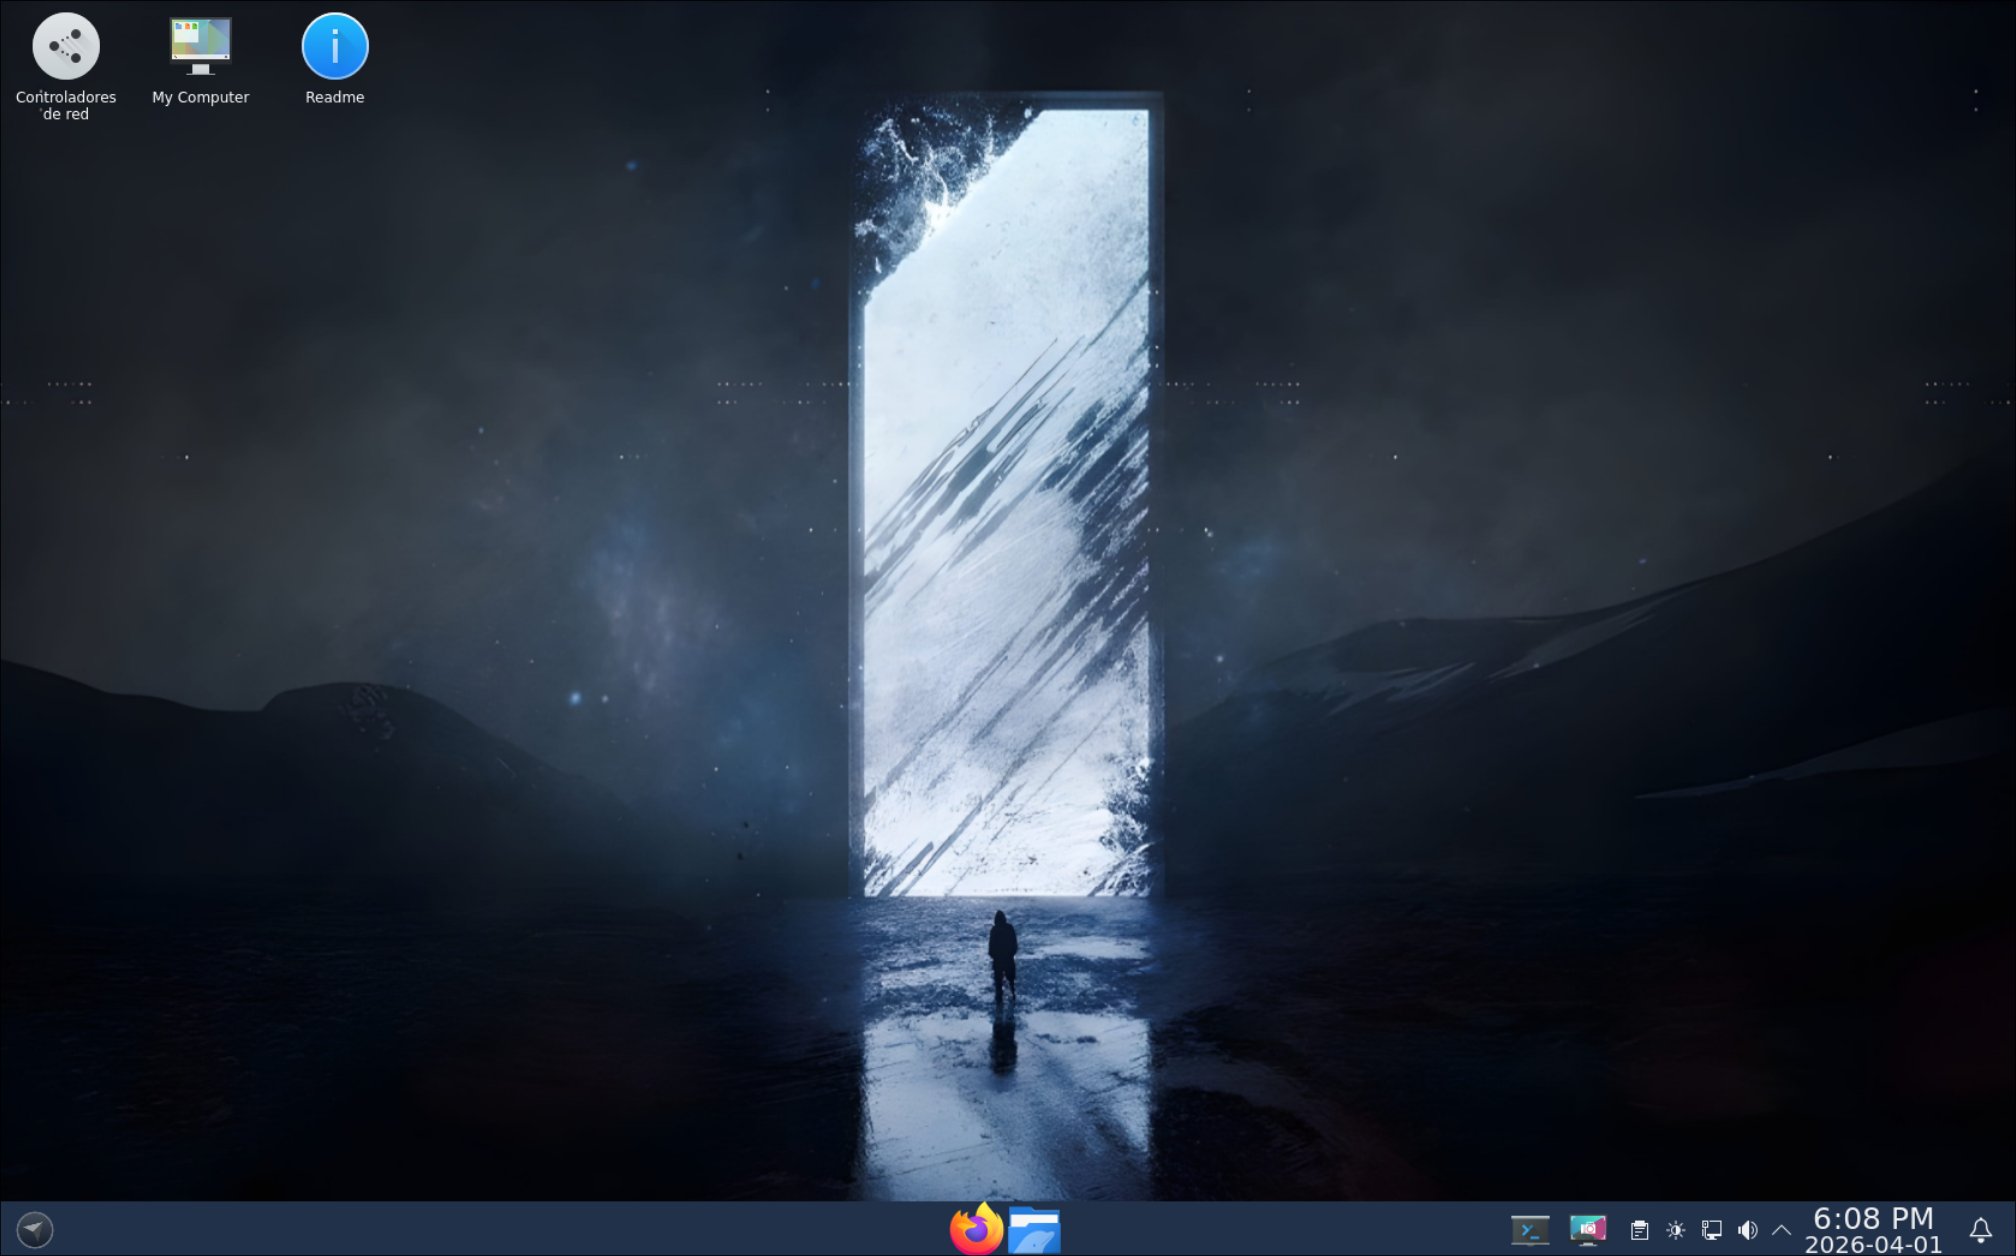Select the My Computer desktop icon
Screen dimensions: 2016x1256
pyautogui.click(x=200, y=46)
